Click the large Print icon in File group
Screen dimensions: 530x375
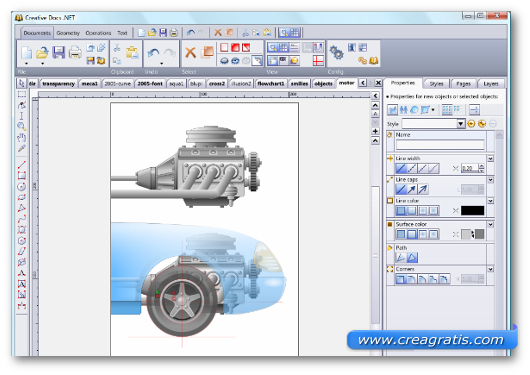(75, 52)
